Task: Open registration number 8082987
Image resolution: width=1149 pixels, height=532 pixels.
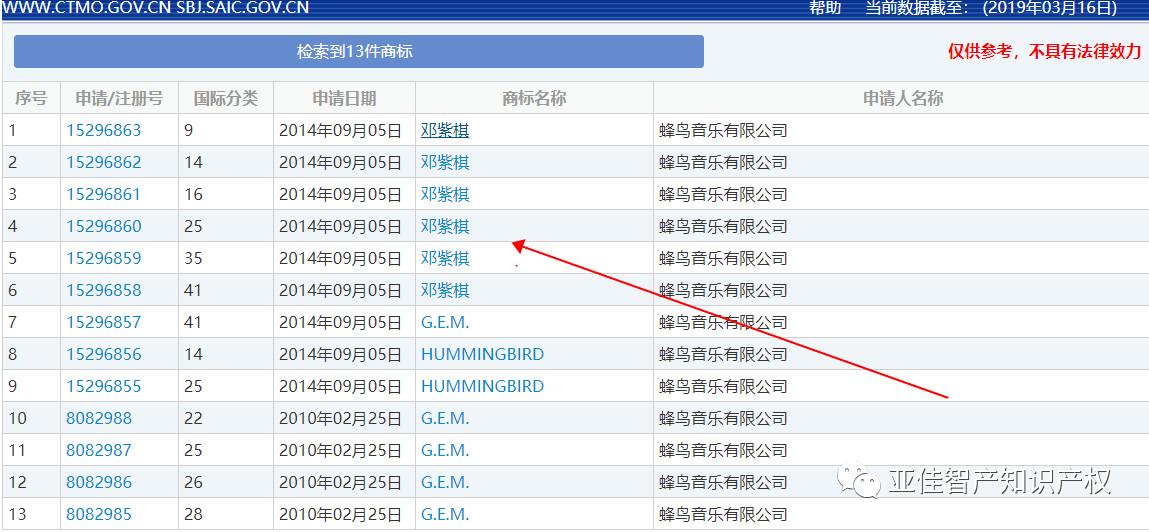Action: pyautogui.click(x=99, y=451)
